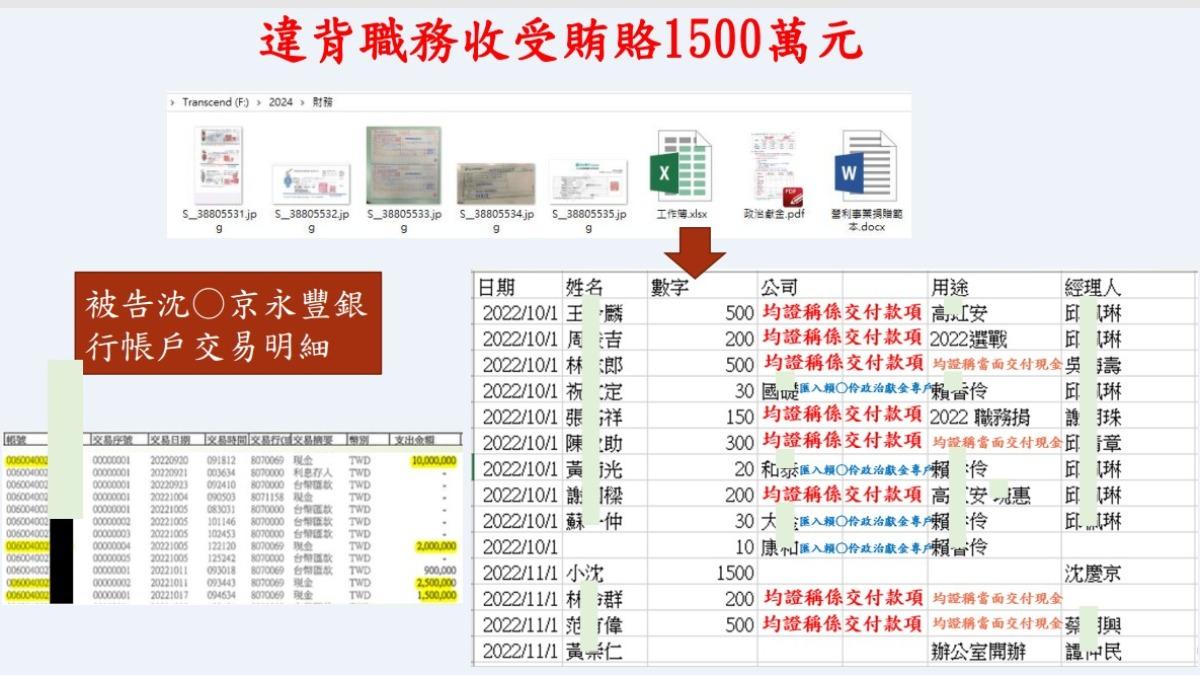
Task: Click the highlighted 1,500,000 amount
Action: [436, 594]
